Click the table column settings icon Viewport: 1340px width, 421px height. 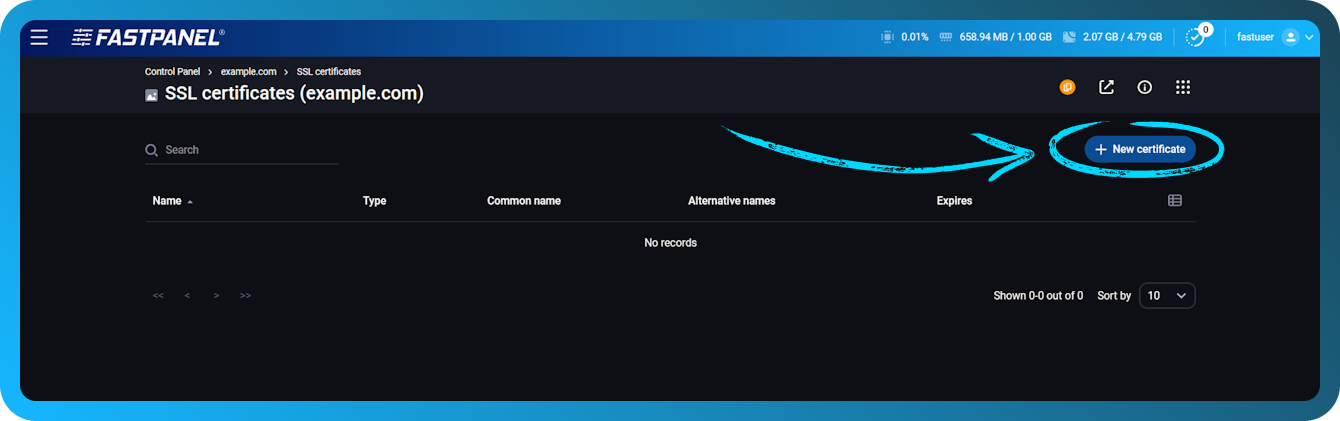click(x=1175, y=200)
